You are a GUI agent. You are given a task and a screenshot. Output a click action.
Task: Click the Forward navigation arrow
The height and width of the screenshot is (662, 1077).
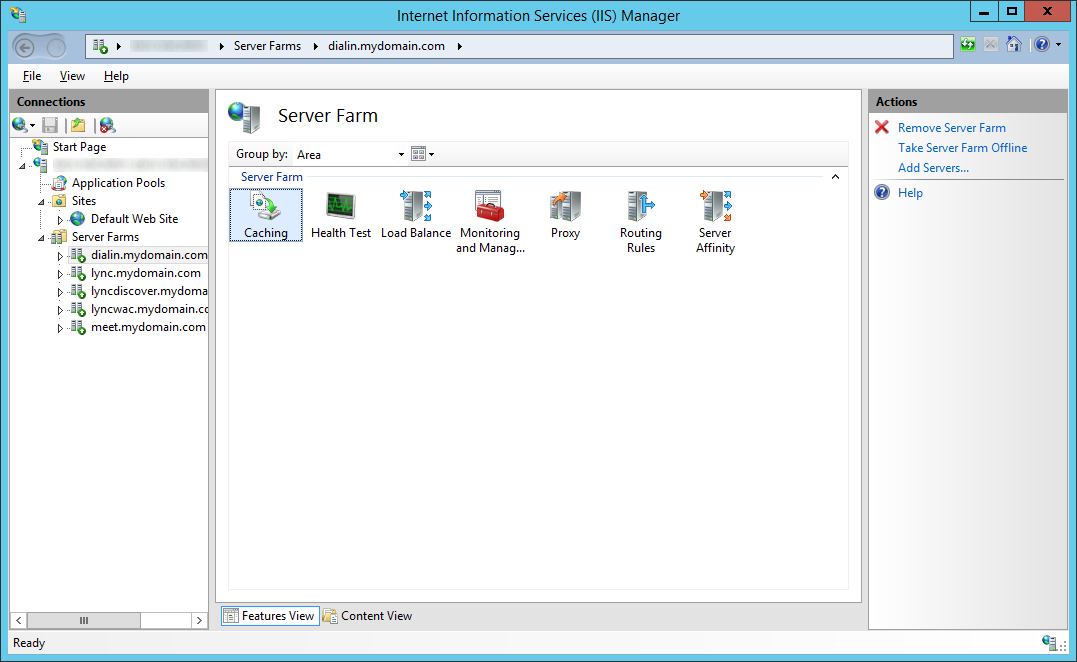click(56, 47)
